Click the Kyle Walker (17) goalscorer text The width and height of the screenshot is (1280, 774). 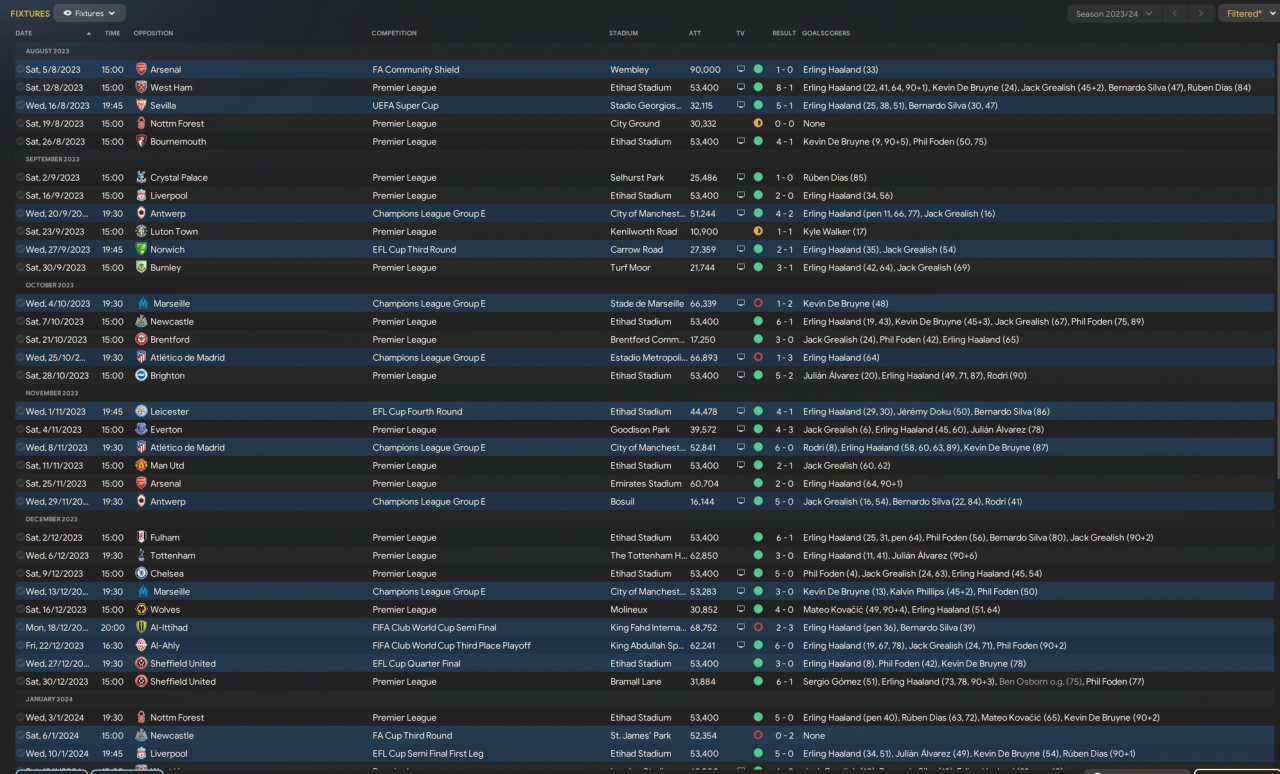[835, 232]
